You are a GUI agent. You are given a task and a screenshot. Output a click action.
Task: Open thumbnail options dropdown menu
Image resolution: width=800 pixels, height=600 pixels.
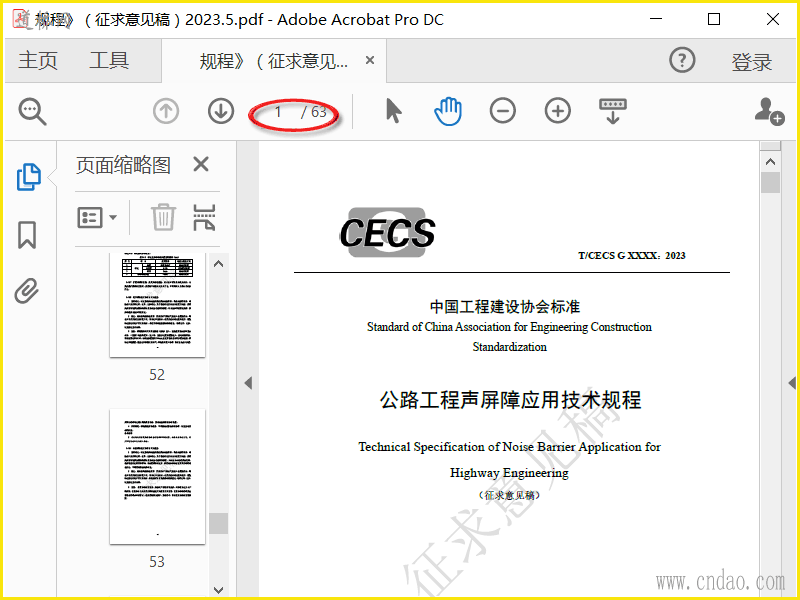point(97,217)
